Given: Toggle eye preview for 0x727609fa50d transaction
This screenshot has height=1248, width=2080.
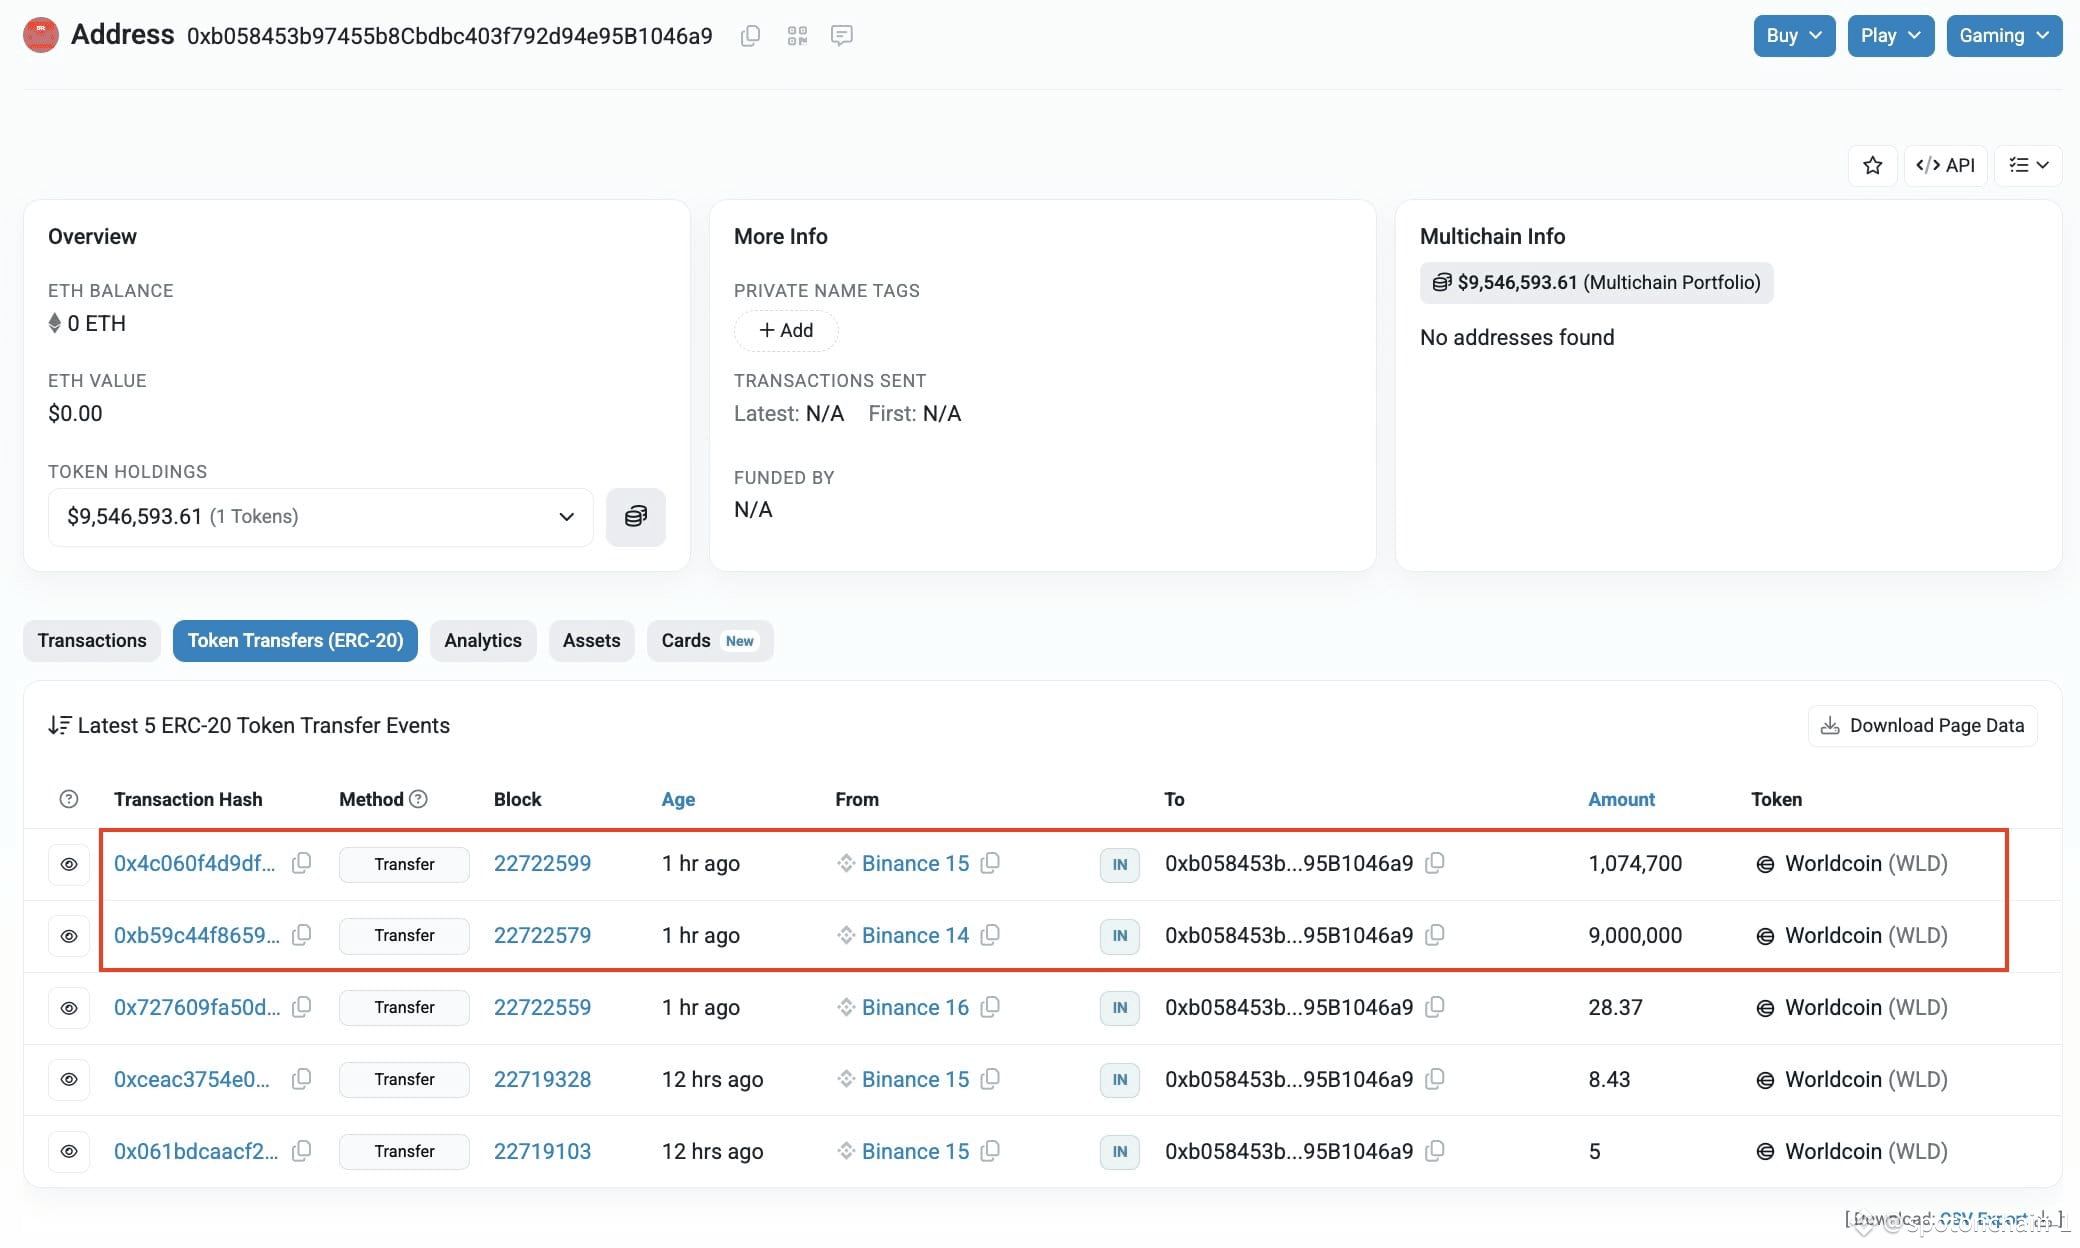Looking at the screenshot, I should coord(69,1008).
